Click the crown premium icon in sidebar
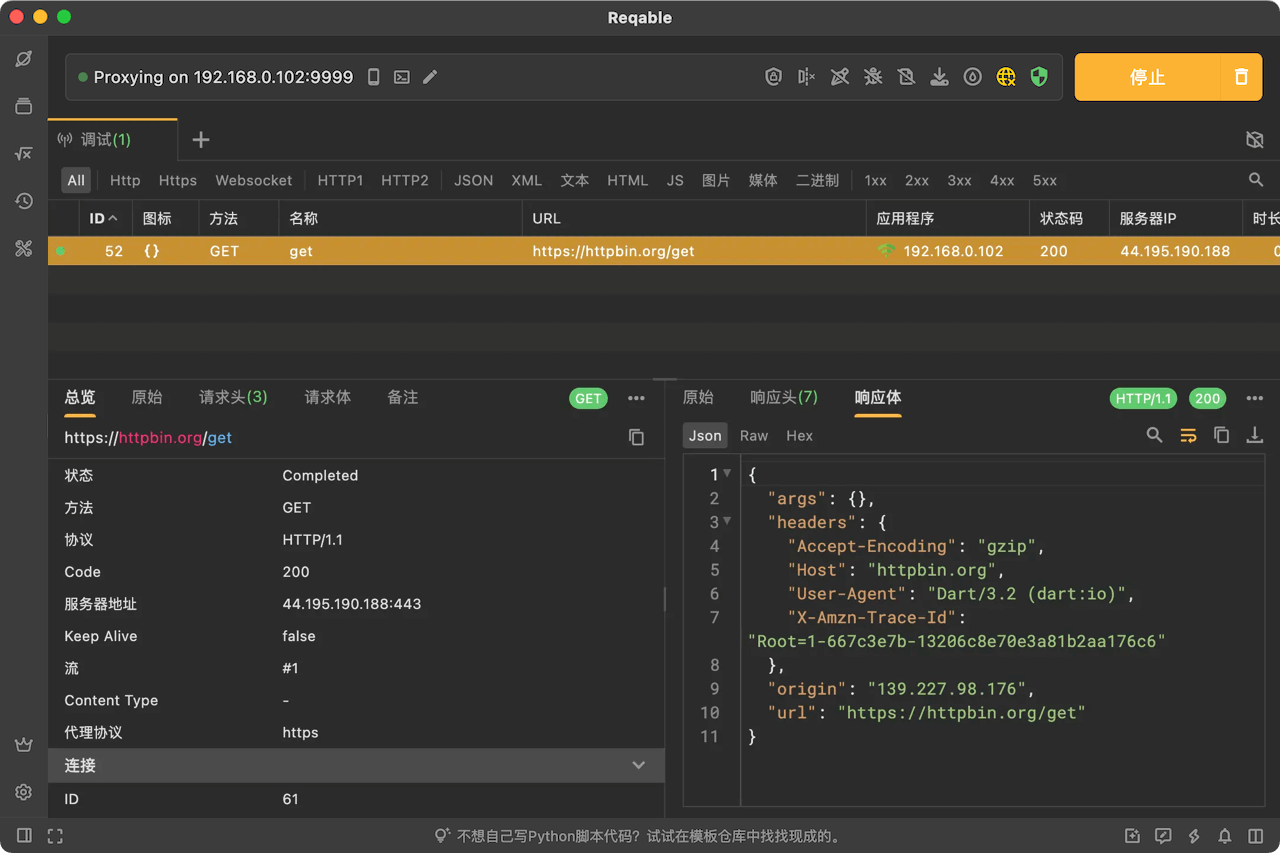The image size is (1280, 853). click(x=24, y=745)
